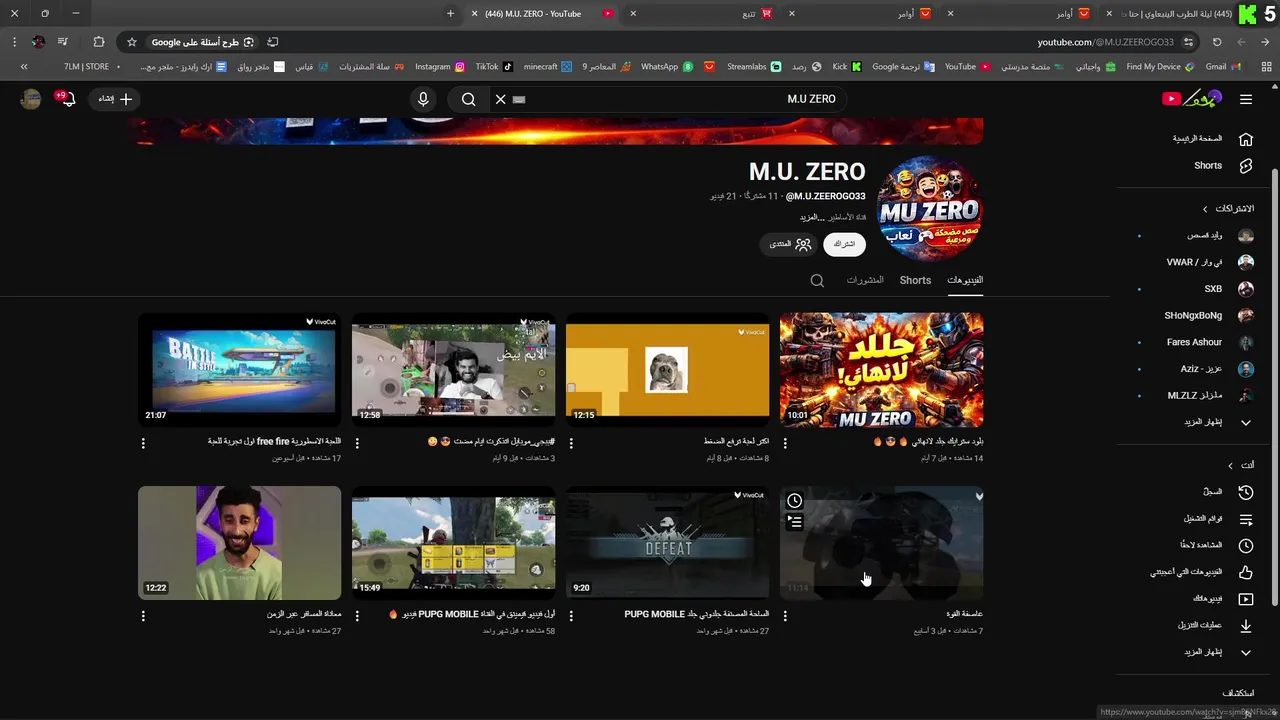Open options menu for free fire video
This screenshot has height=720, width=1280.
[x=143, y=443]
